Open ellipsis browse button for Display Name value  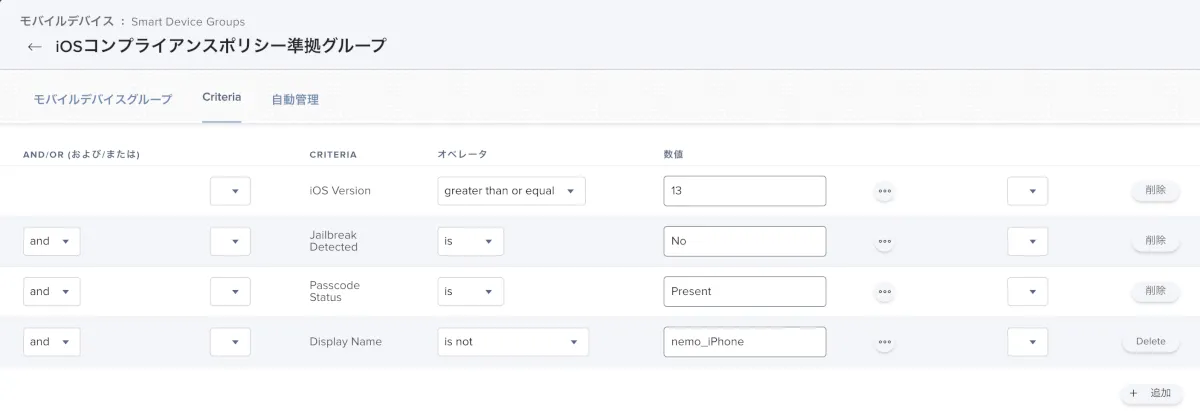coord(884,342)
